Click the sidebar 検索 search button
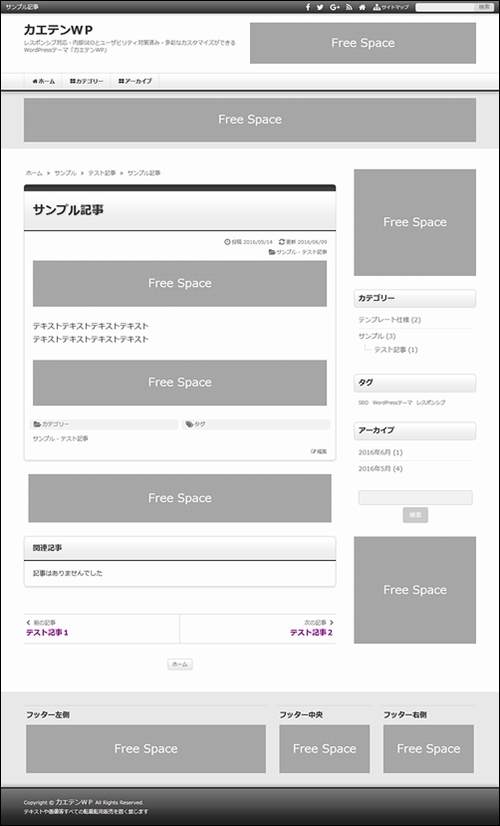The width and height of the screenshot is (500, 826). [x=415, y=515]
